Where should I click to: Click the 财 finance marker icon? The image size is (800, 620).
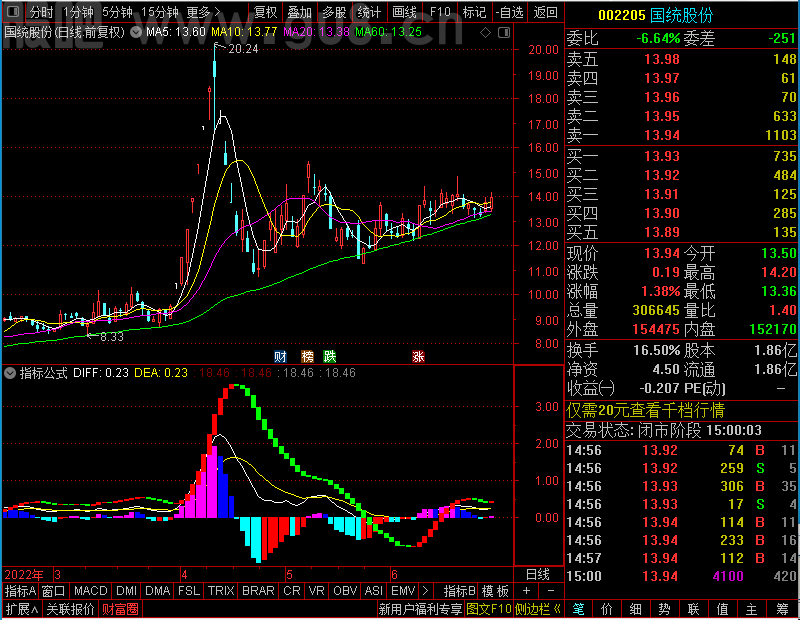click(280, 356)
